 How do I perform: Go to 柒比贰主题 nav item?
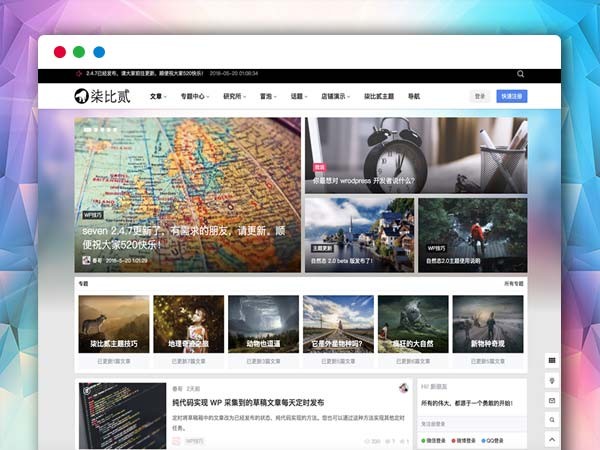[x=378, y=97]
